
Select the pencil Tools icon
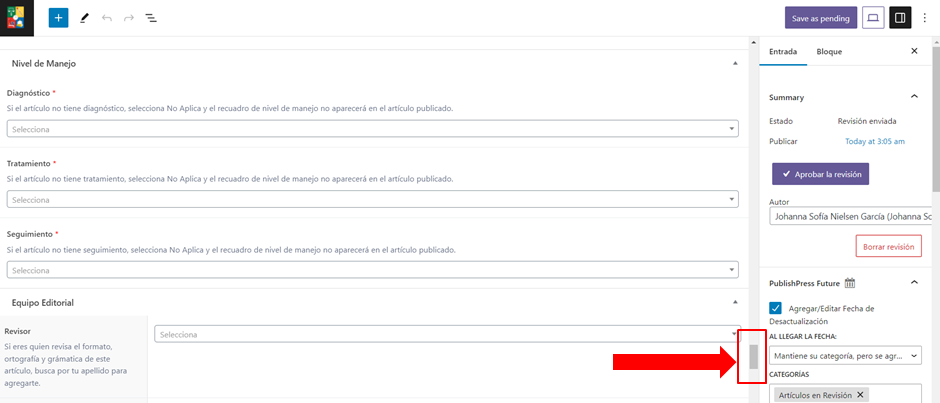pyautogui.click(x=84, y=18)
